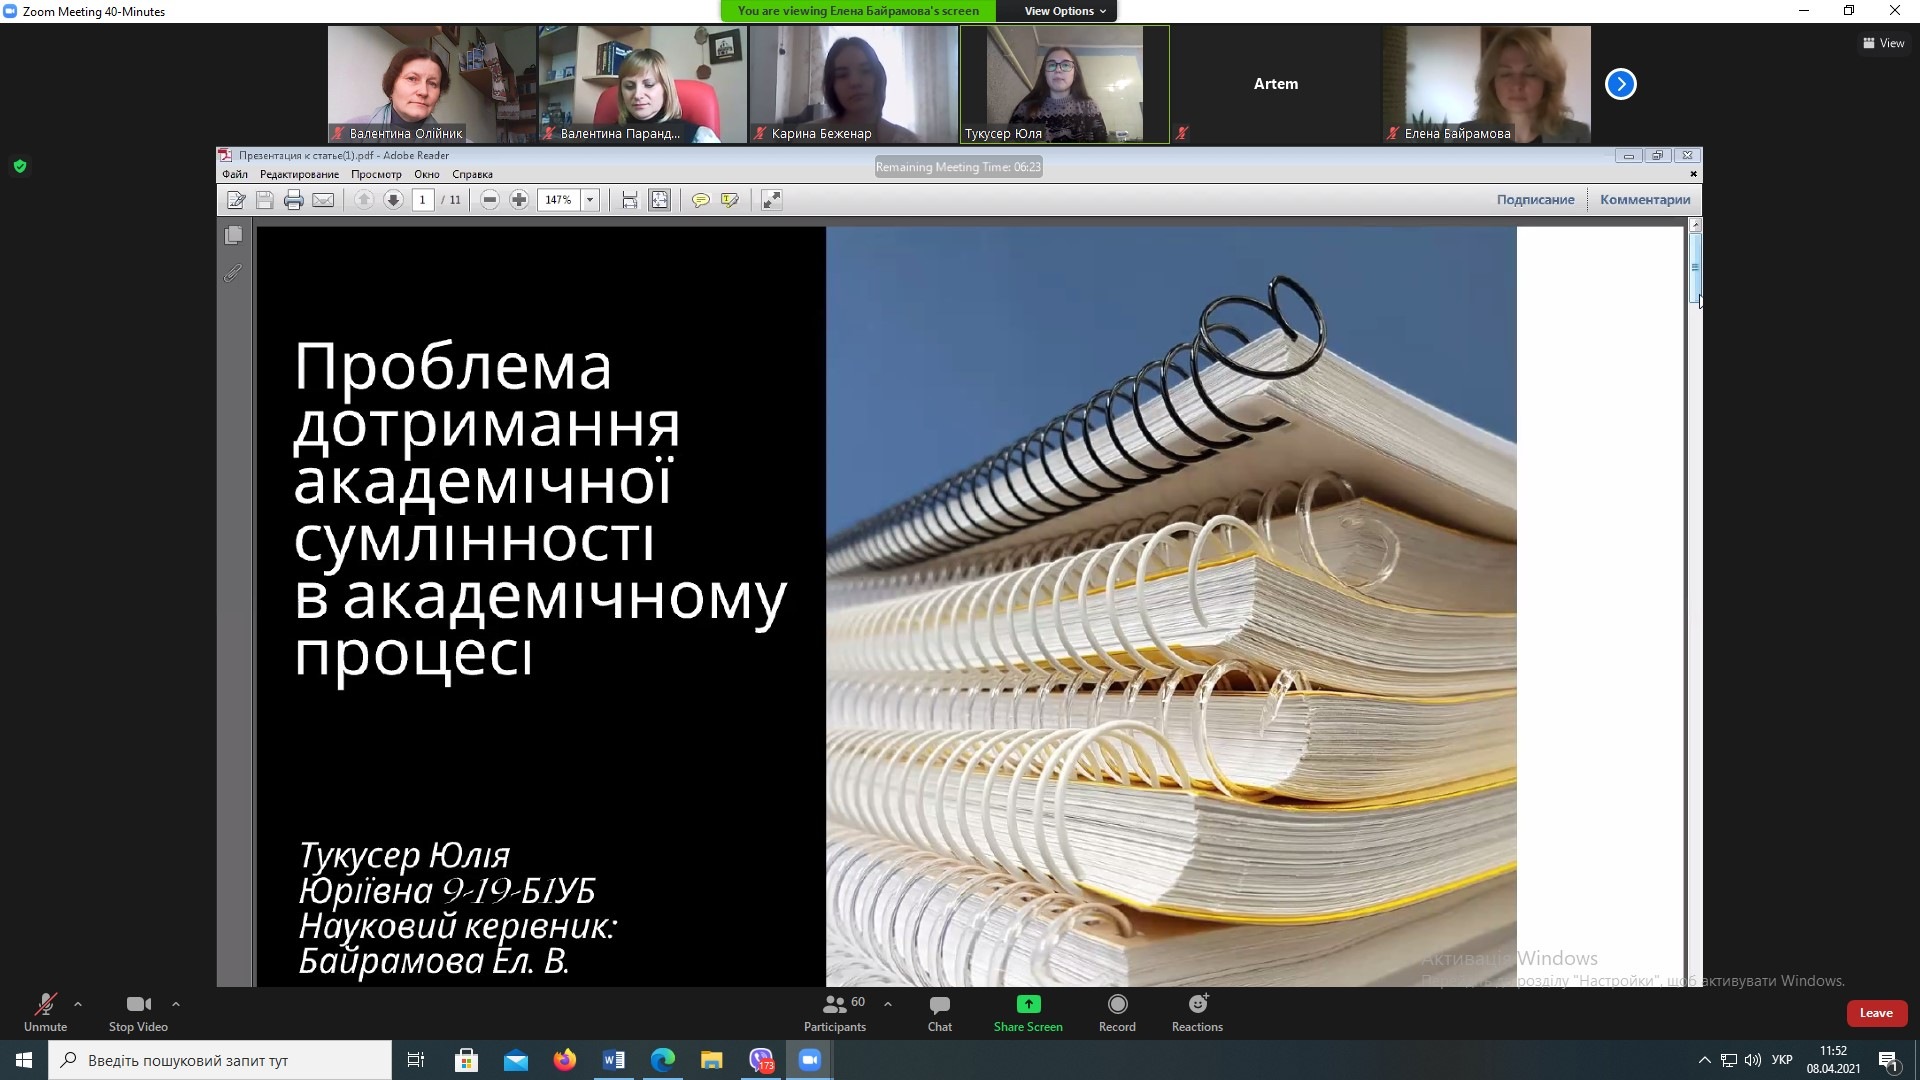Select Тукусер Юля video thumbnail
Viewport: 1920px width, 1080px height.
coord(1064,84)
